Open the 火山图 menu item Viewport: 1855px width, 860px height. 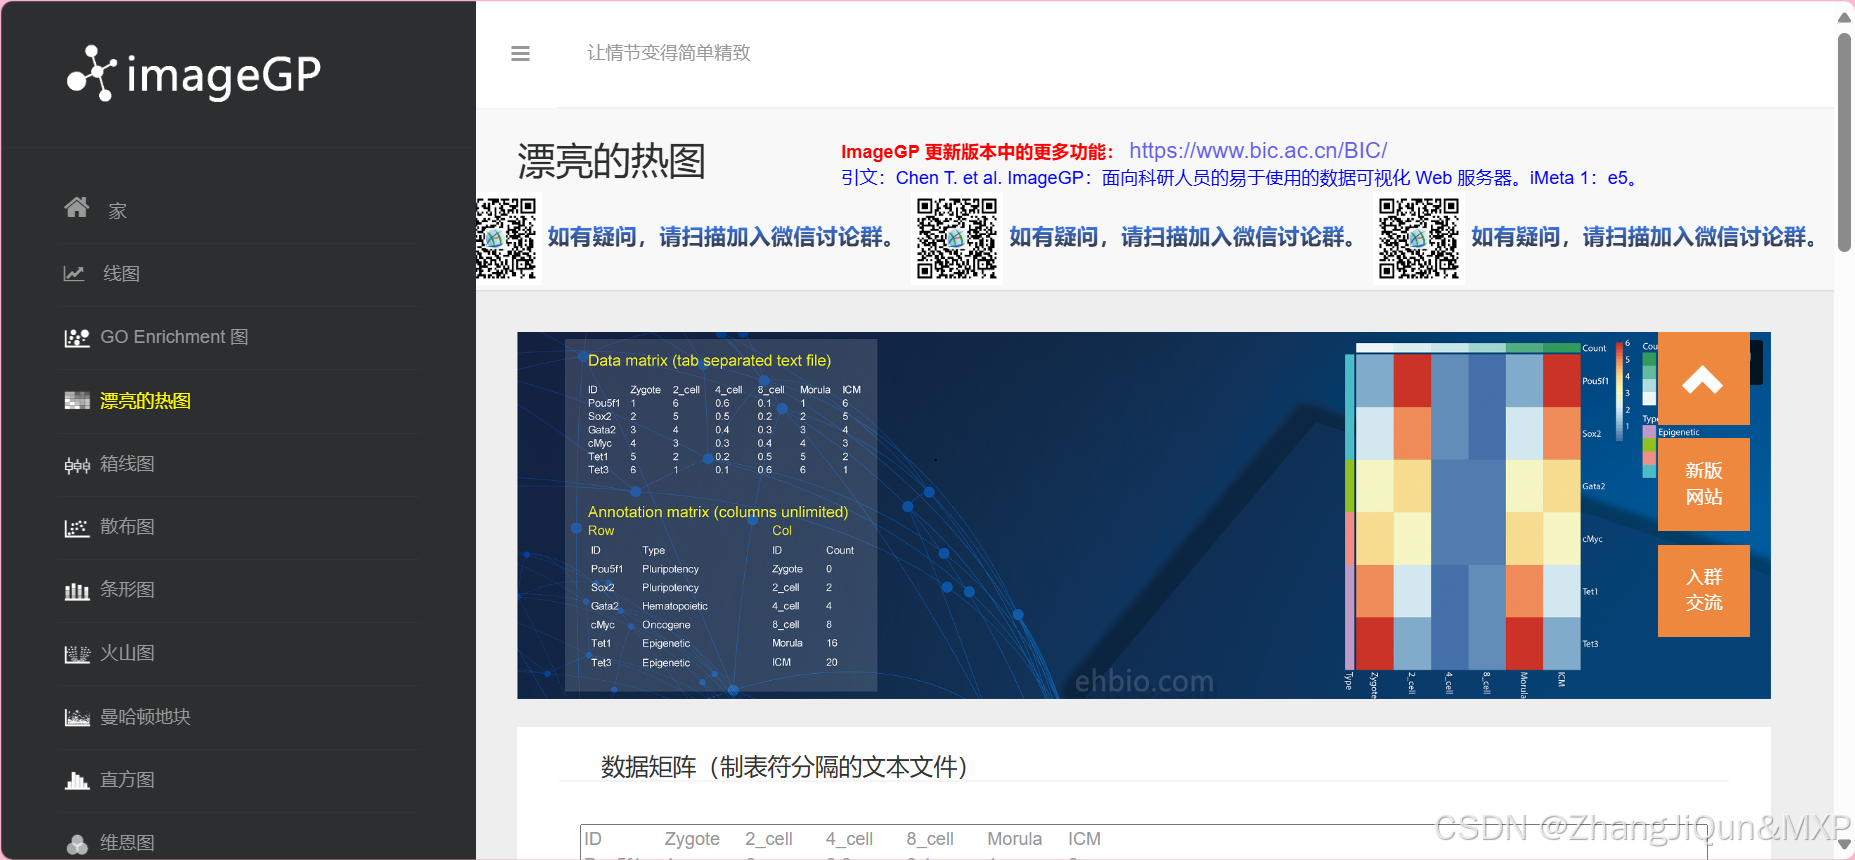coord(127,653)
